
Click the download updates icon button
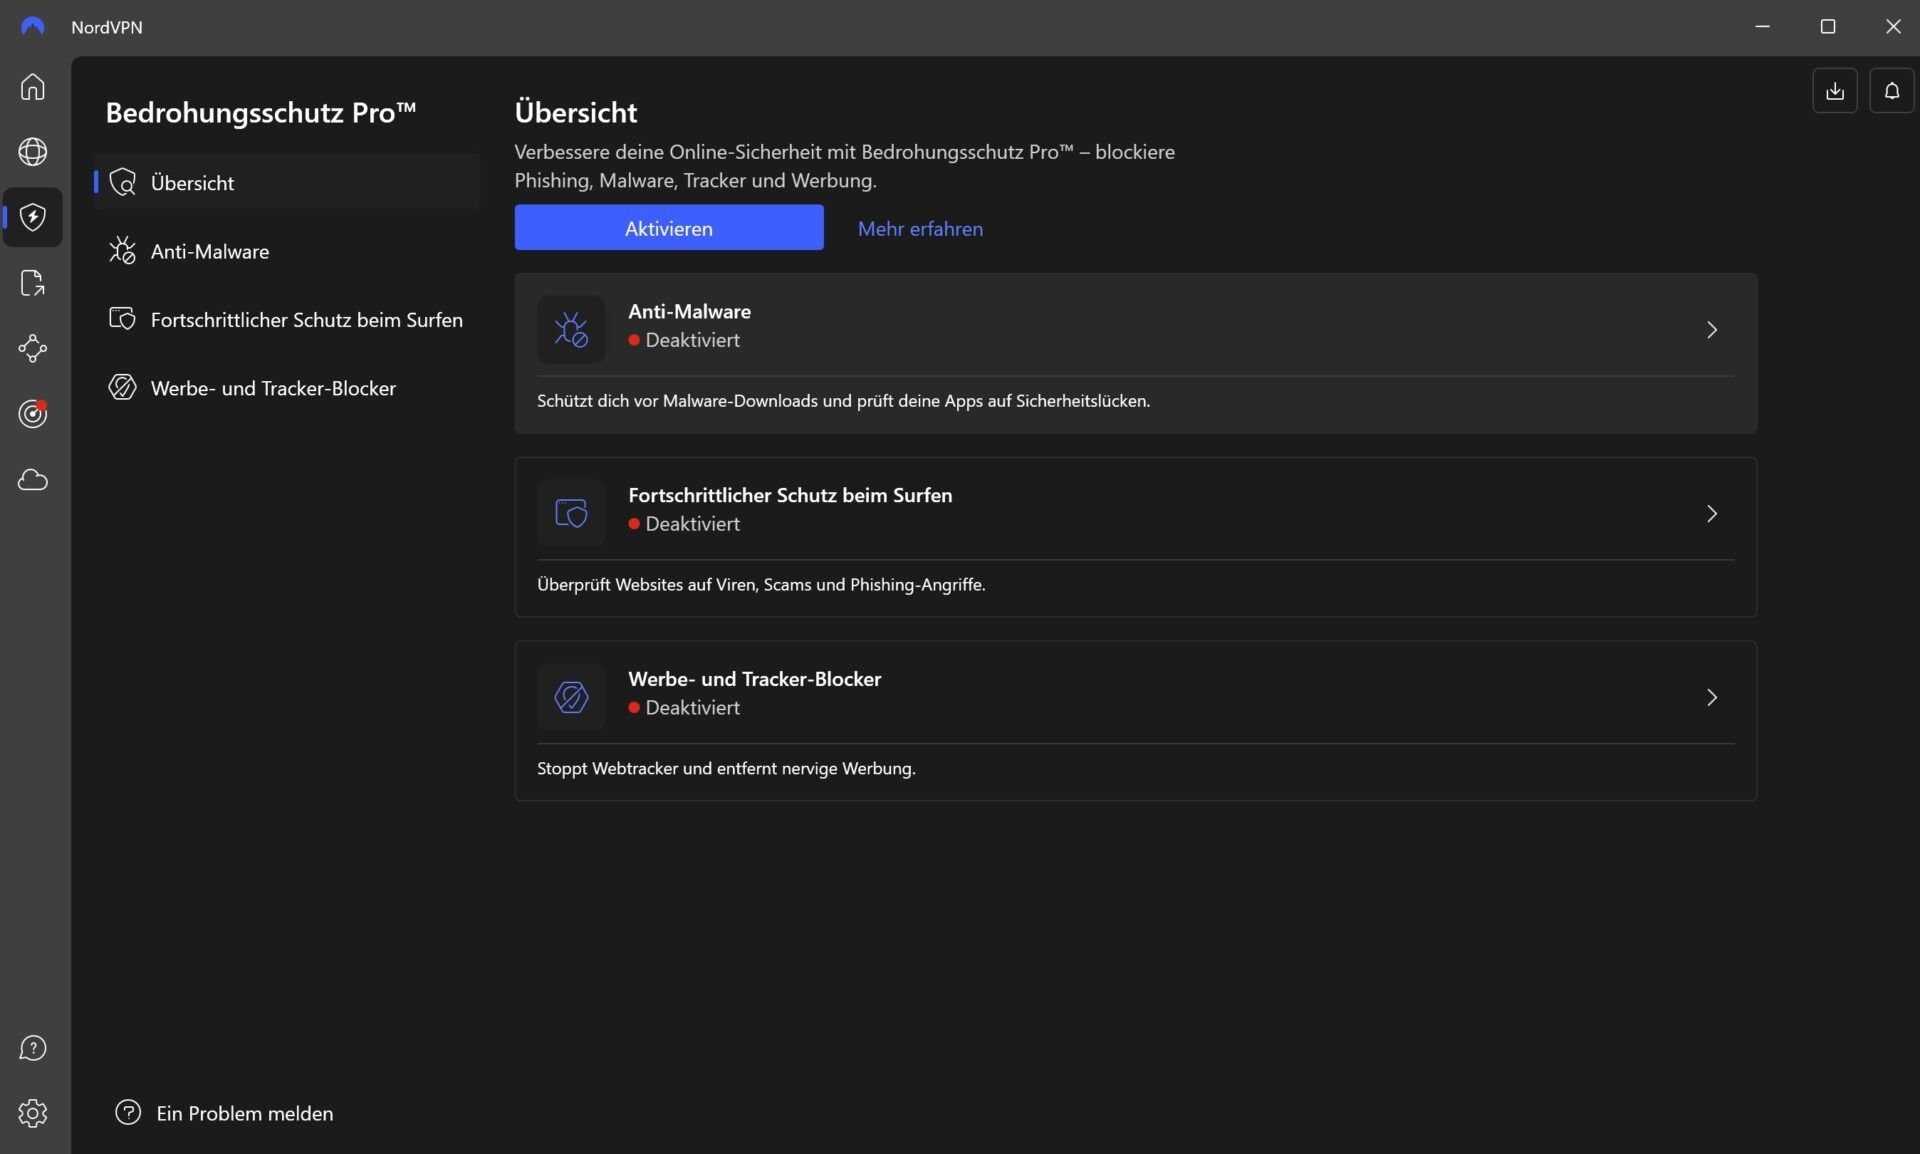pos(1835,91)
